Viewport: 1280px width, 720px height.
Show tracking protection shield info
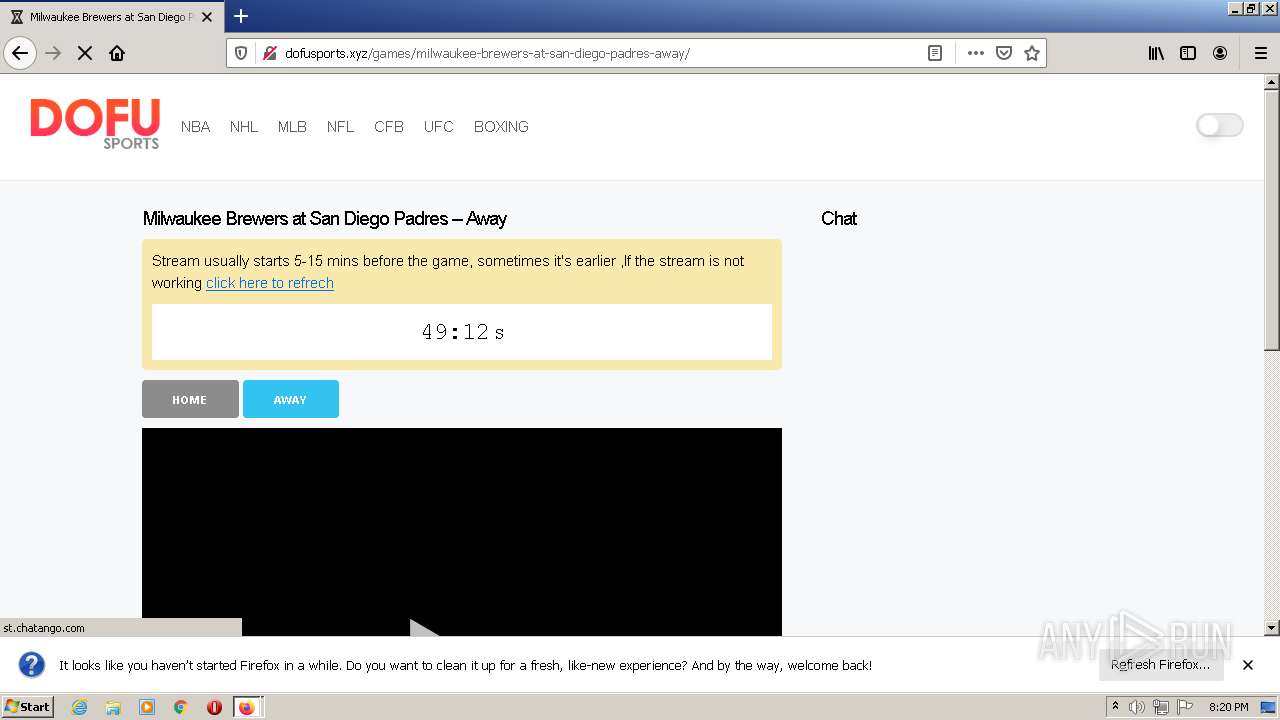pyautogui.click(x=241, y=53)
